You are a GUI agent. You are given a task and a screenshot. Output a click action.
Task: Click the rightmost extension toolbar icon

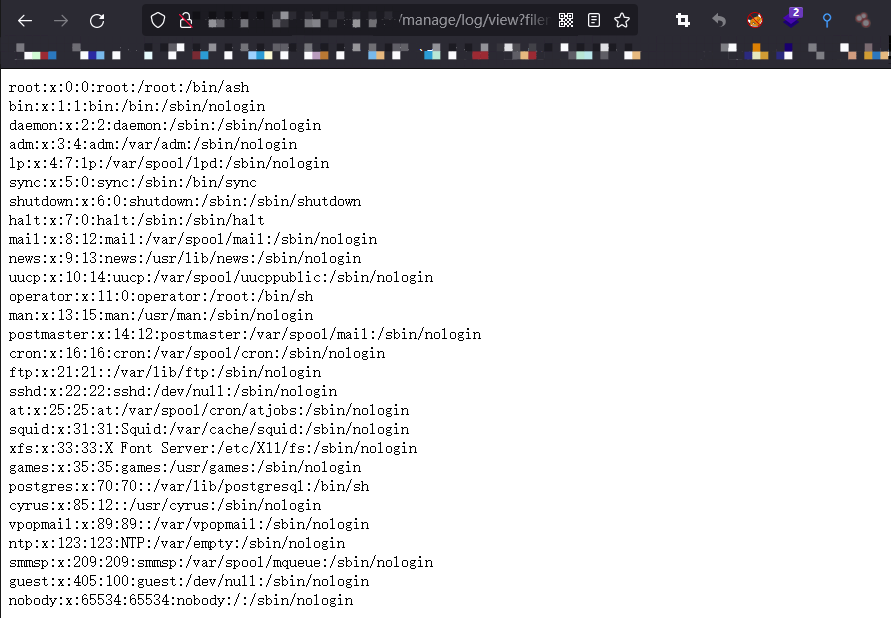click(x=862, y=19)
